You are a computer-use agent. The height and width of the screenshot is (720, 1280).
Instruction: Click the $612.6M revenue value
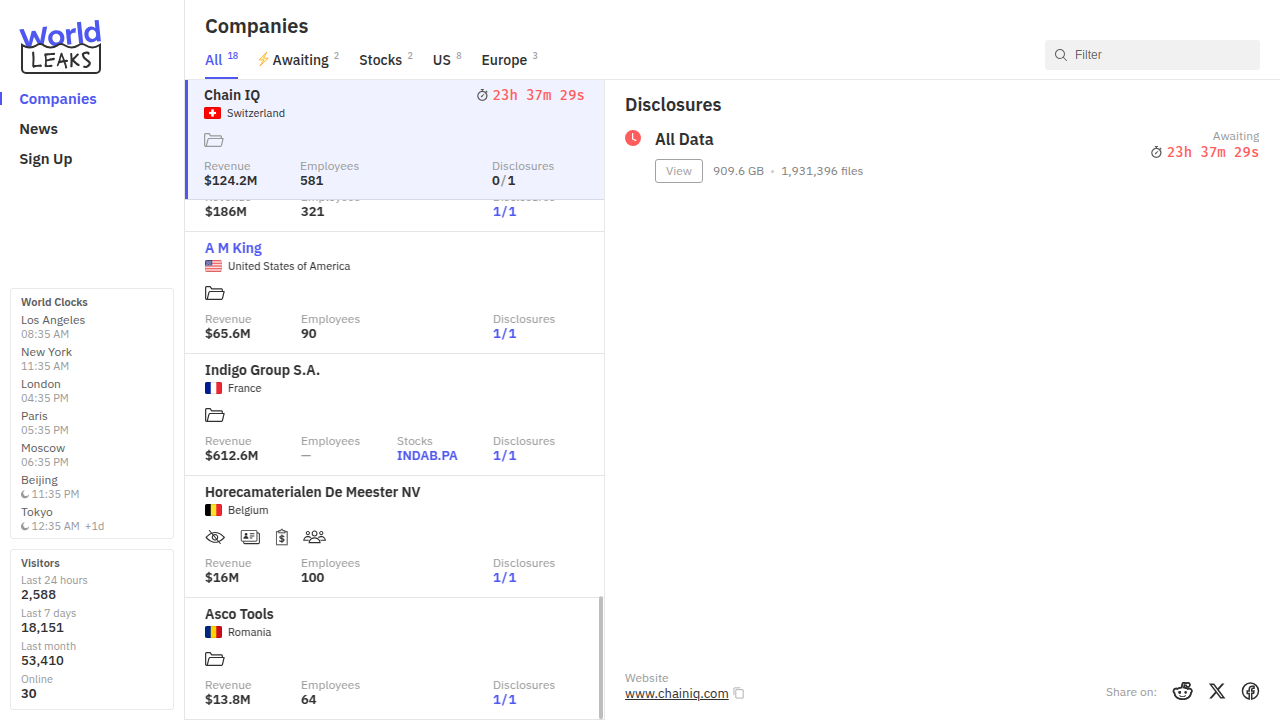tap(232, 456)
